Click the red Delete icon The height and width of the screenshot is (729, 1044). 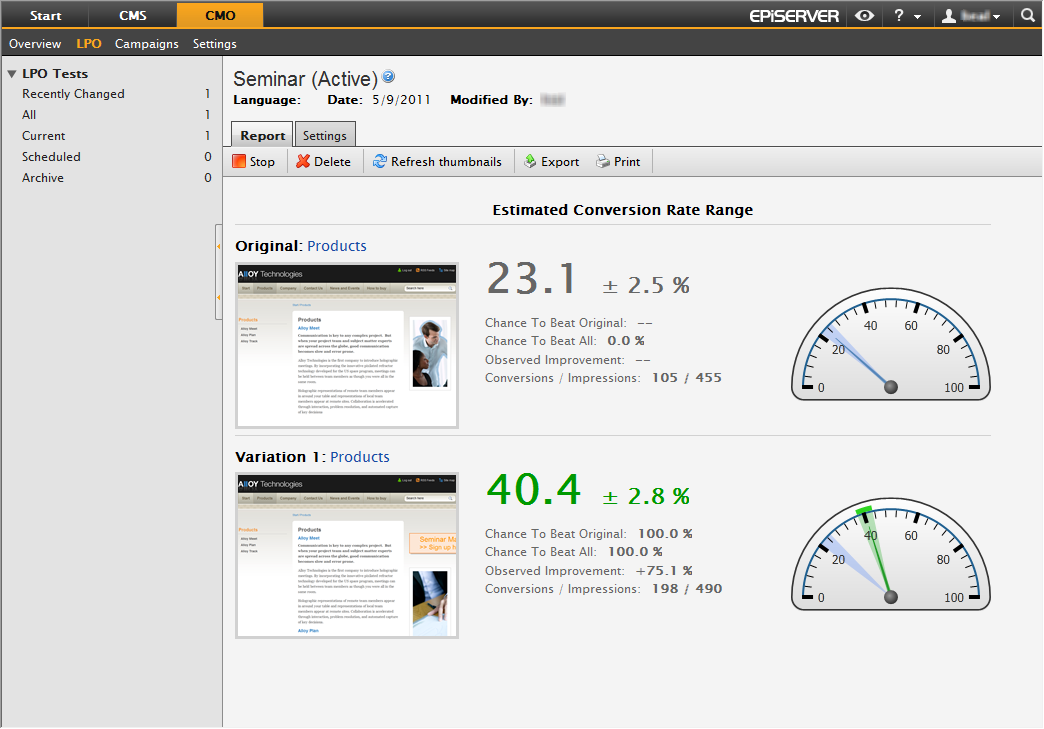click(303, 161)
